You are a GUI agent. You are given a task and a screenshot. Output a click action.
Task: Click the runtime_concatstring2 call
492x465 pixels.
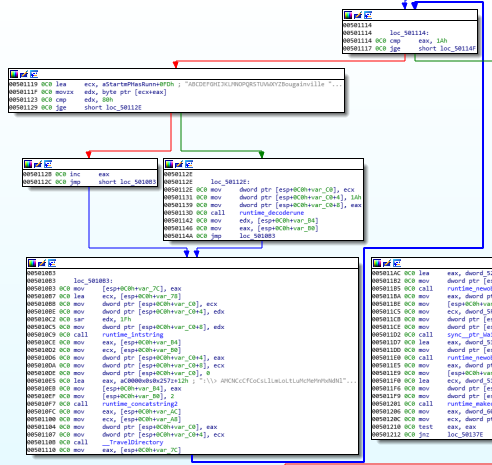click(140, 404)
